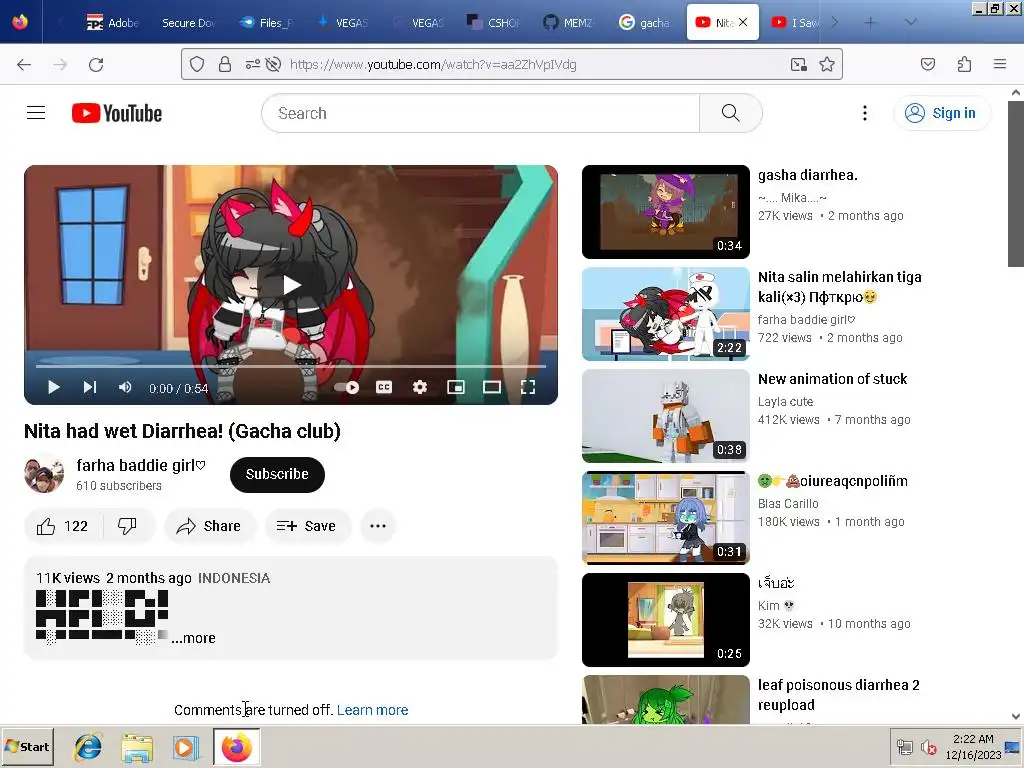Open Firefox extensions puzzle icon
Viewport: 1024px width, 768px height.
[x=964, y=64]
